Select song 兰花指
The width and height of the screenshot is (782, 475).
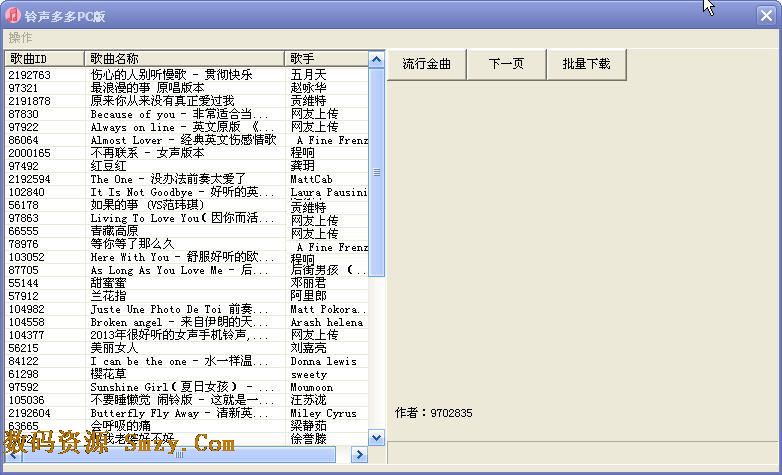click(108, 296)
